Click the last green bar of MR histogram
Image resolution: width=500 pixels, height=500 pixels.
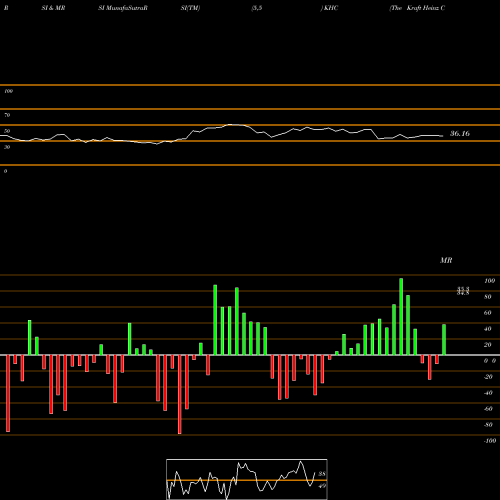pos(444,340)
